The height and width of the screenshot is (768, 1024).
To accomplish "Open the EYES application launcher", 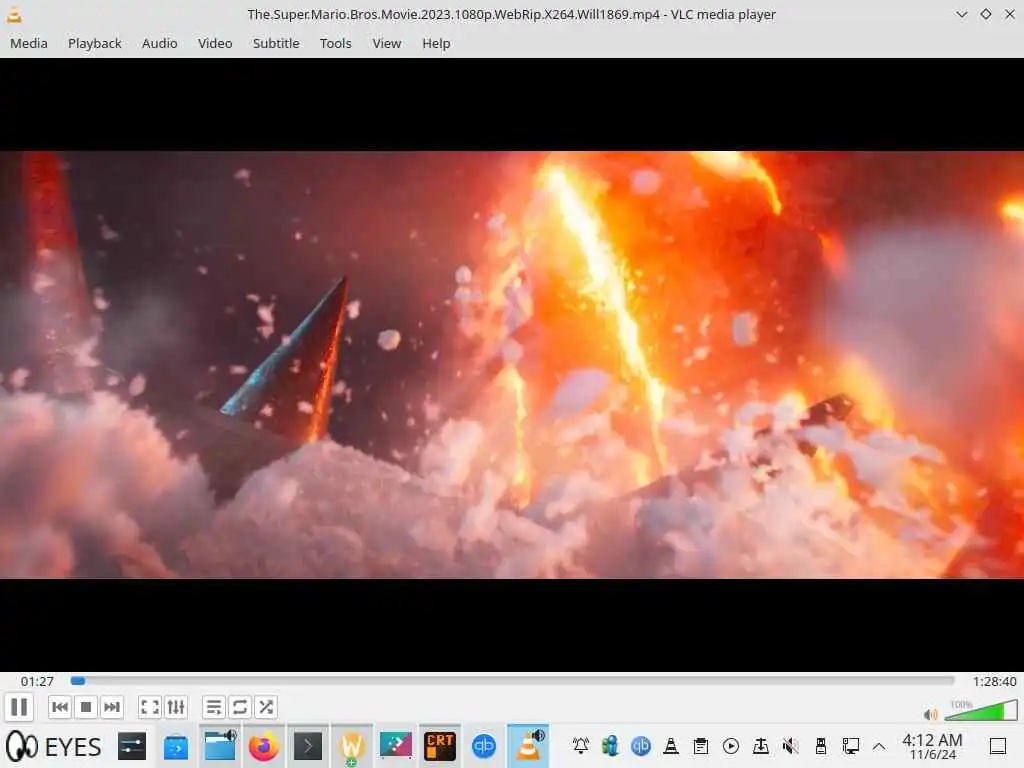I will (x=54, y=746).
